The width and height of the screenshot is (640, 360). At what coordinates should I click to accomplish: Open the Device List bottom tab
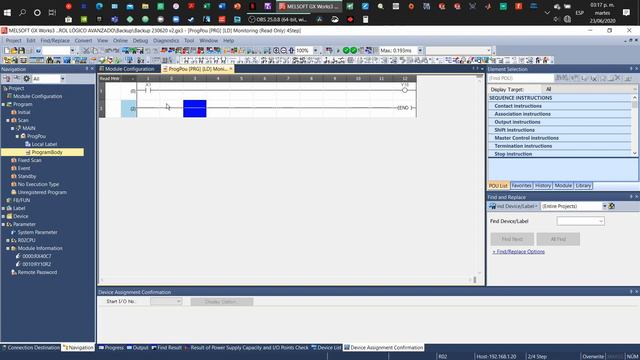point(327,348)
